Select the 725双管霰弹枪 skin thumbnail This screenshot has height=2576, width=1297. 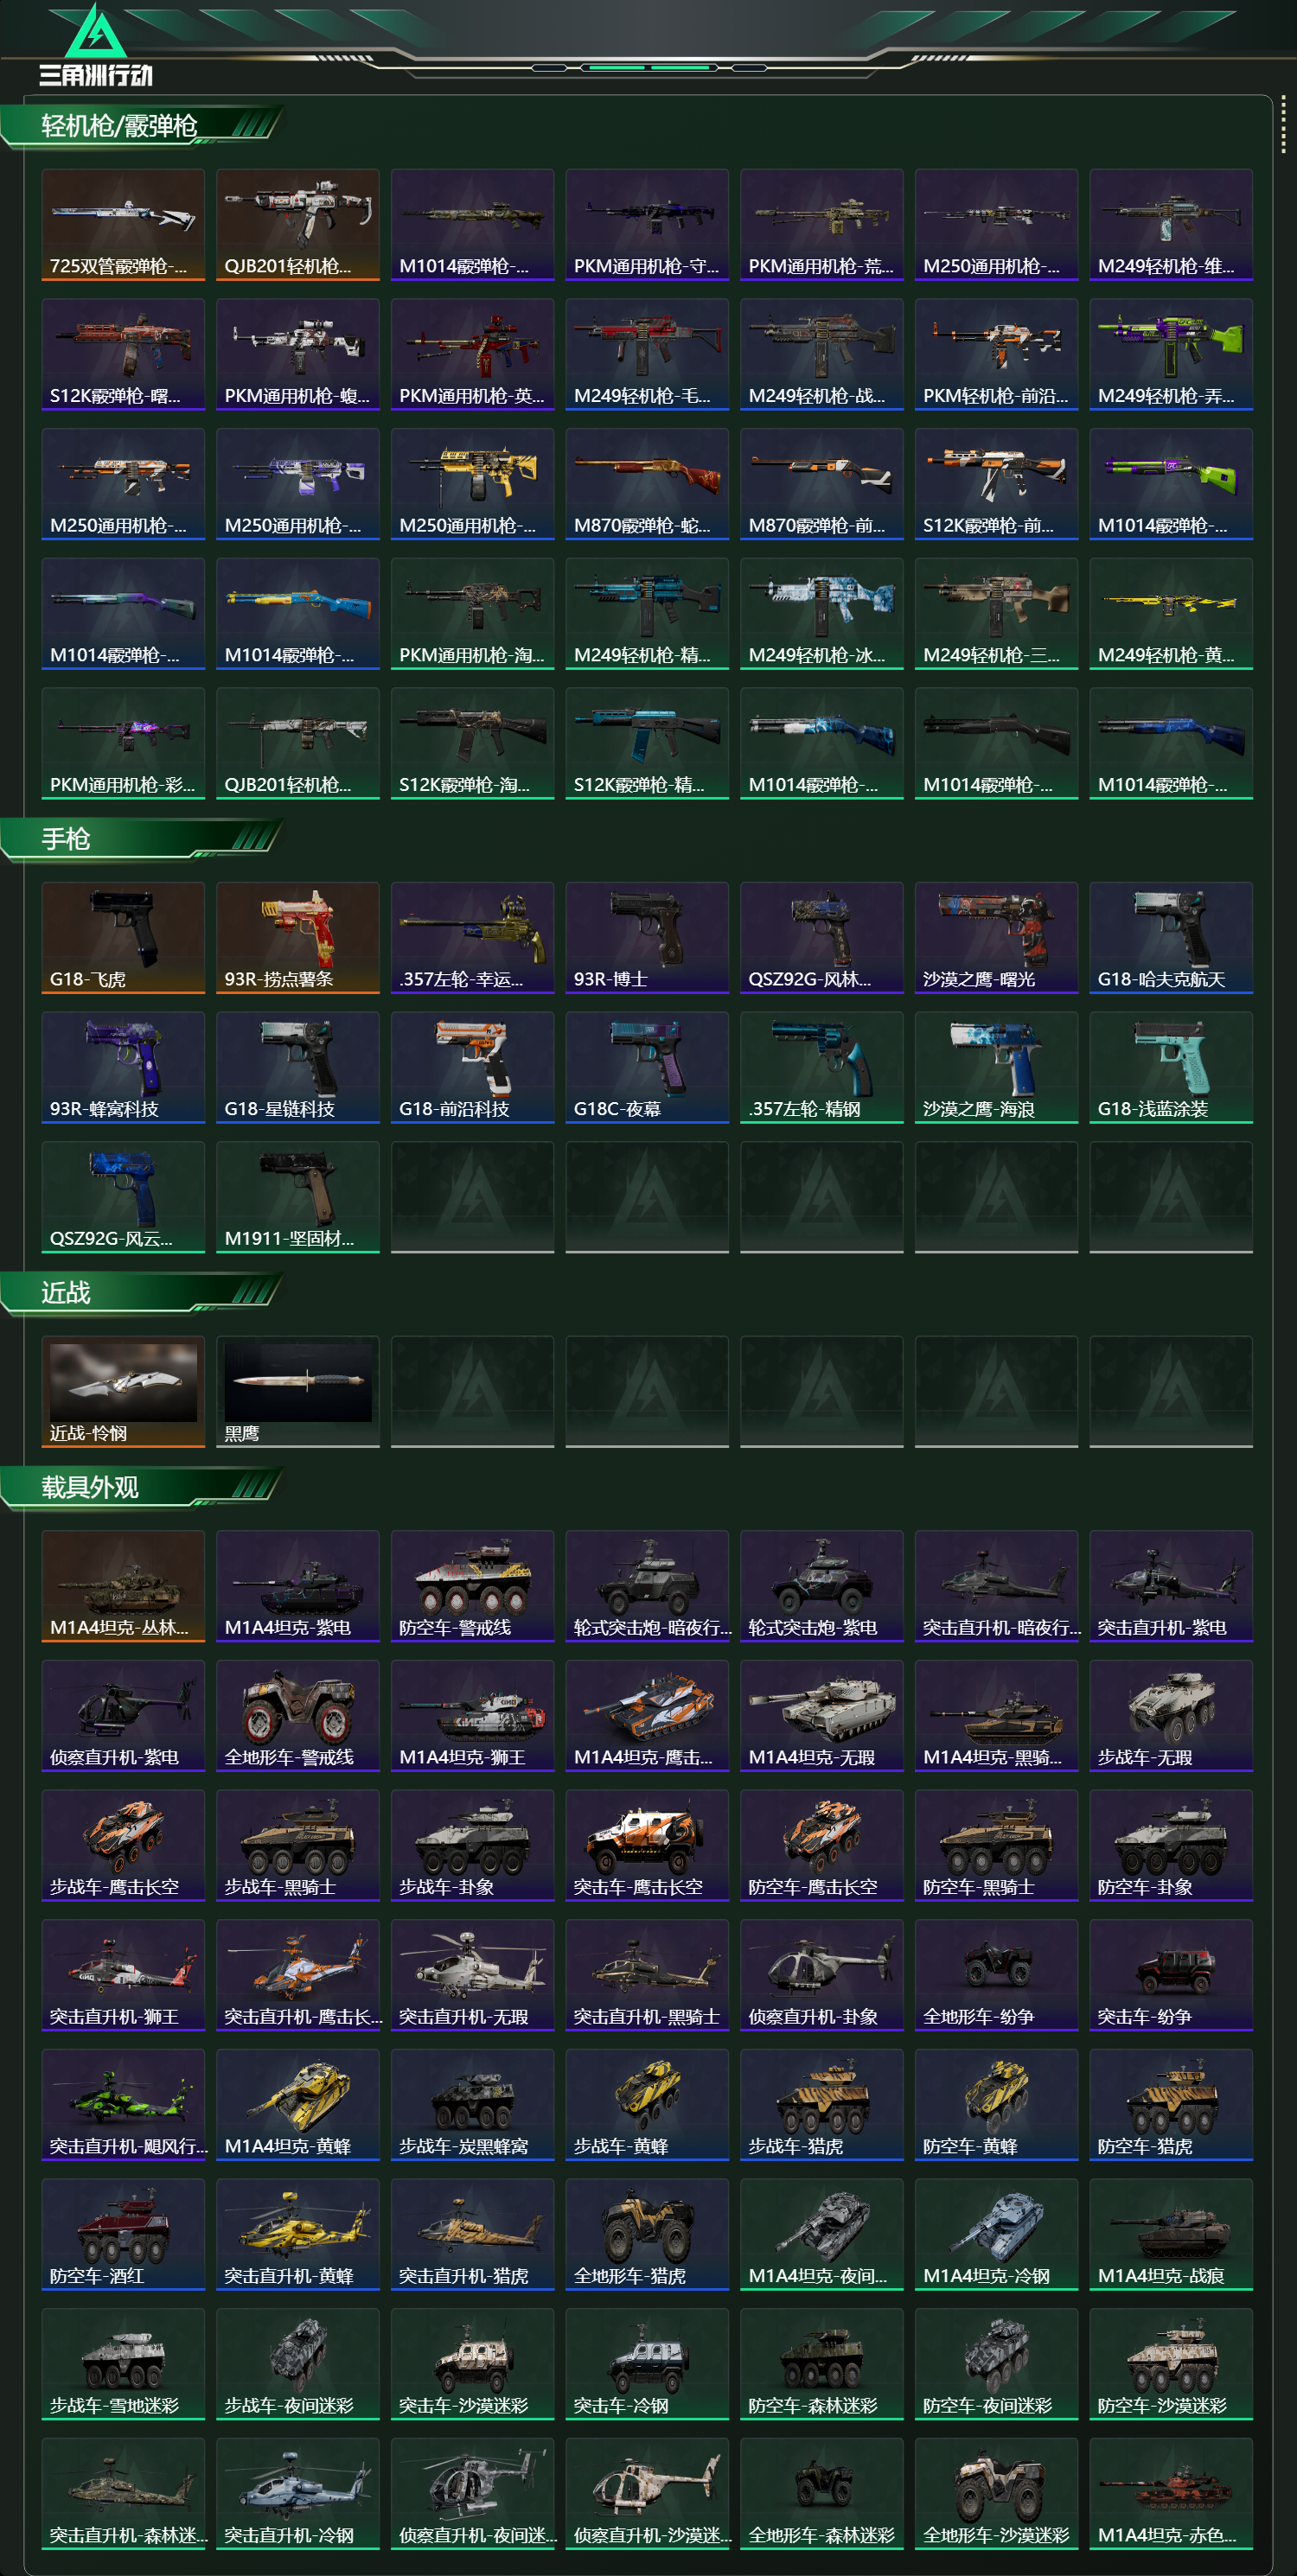pyautogui.click(x=123, y=225)
